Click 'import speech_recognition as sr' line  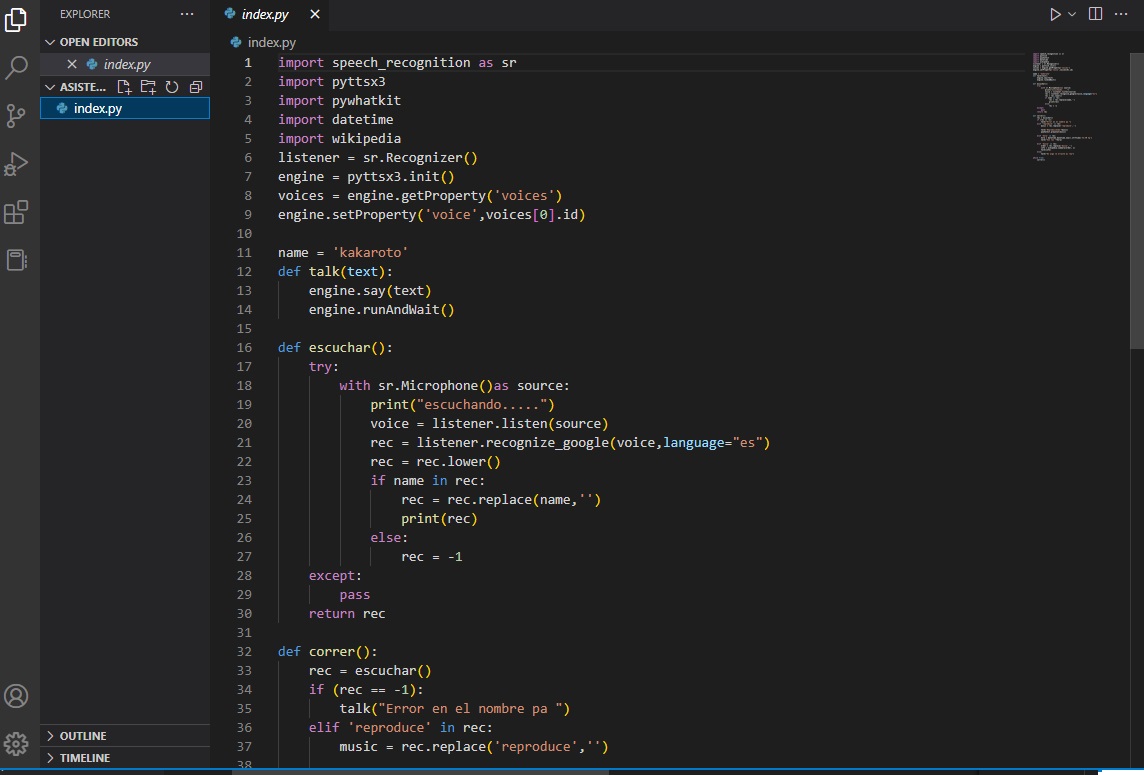pos(397,63)
